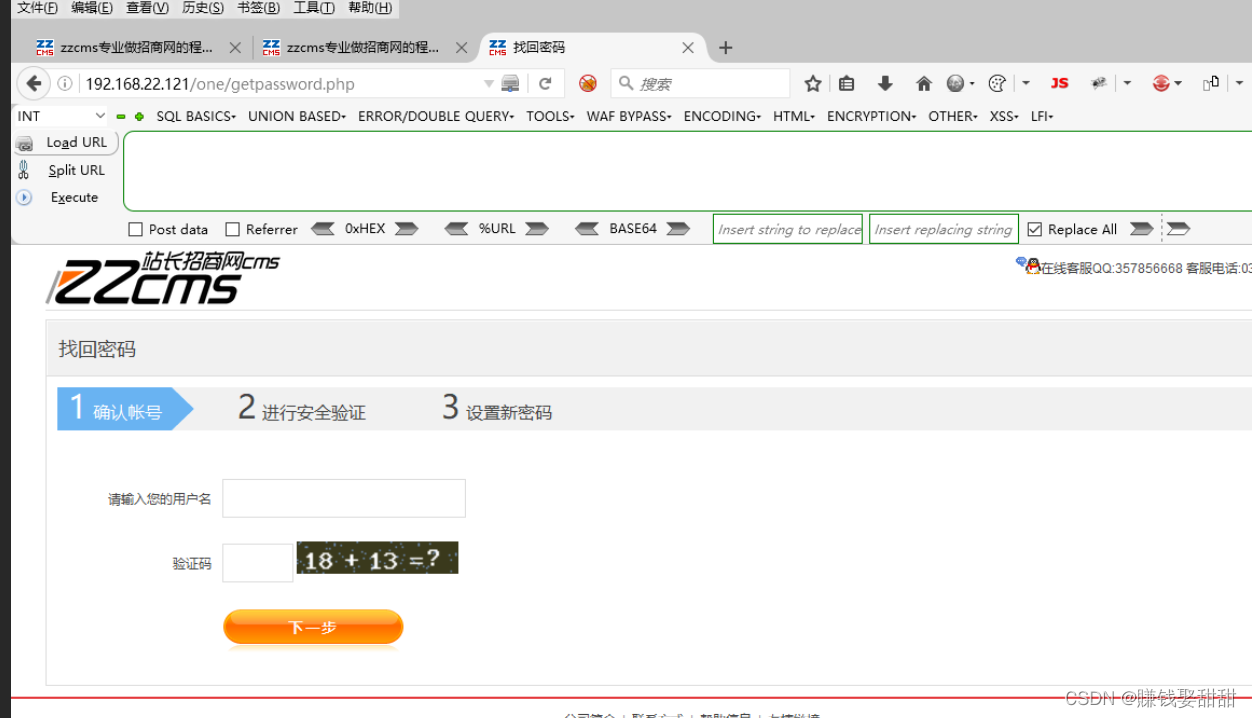Viewport: 1252px width, 718px height.
Task: Click the Load URL button
Action: pos(66,143)
